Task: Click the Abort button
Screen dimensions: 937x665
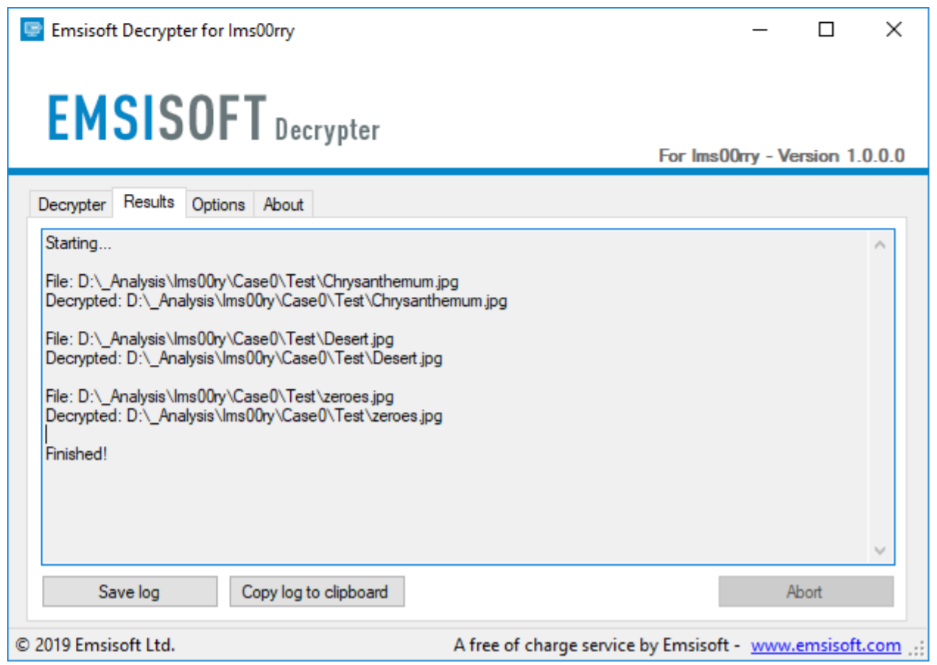Action: 805,592
